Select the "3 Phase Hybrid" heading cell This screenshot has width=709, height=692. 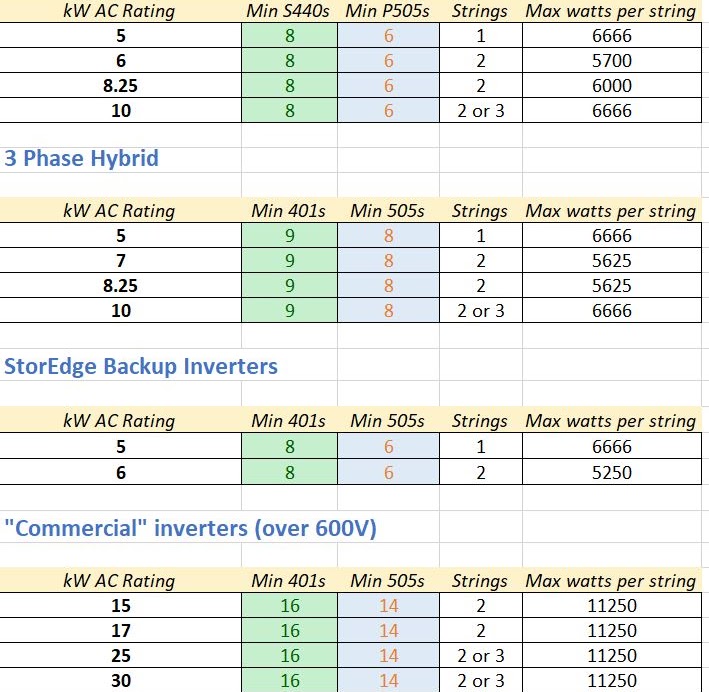click(x=82, y=158)
